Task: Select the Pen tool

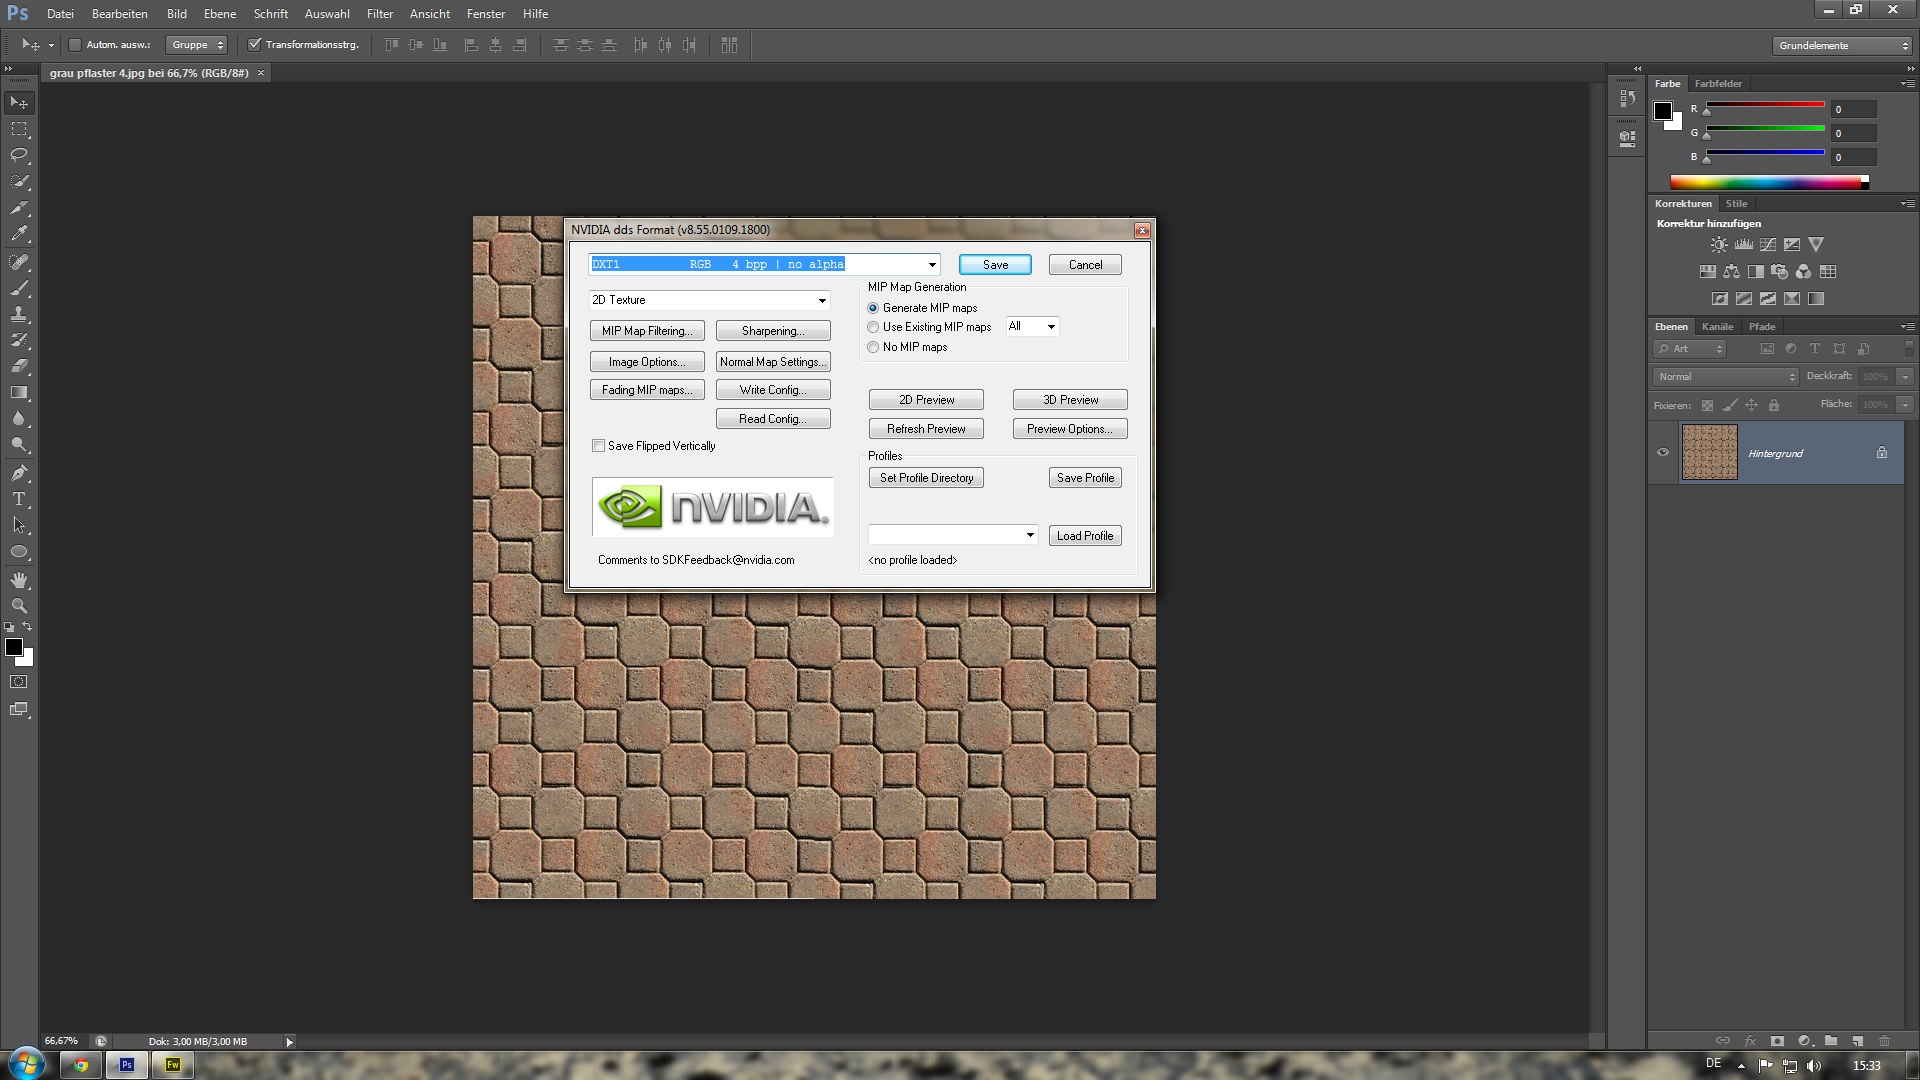Action: point(19,473)
